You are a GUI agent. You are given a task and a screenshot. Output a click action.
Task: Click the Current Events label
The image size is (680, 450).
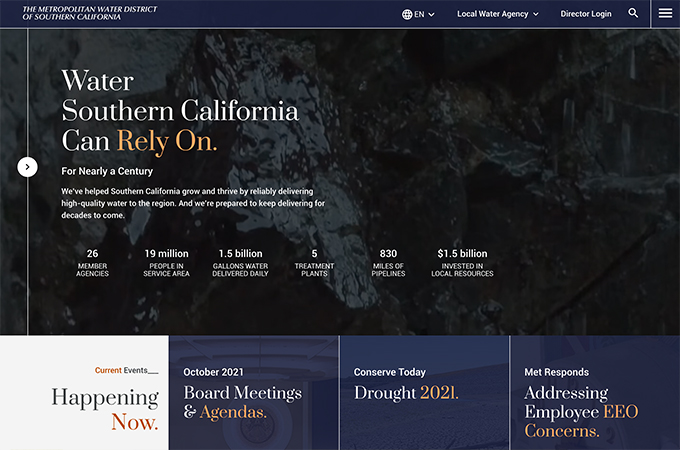click(127, 371)
